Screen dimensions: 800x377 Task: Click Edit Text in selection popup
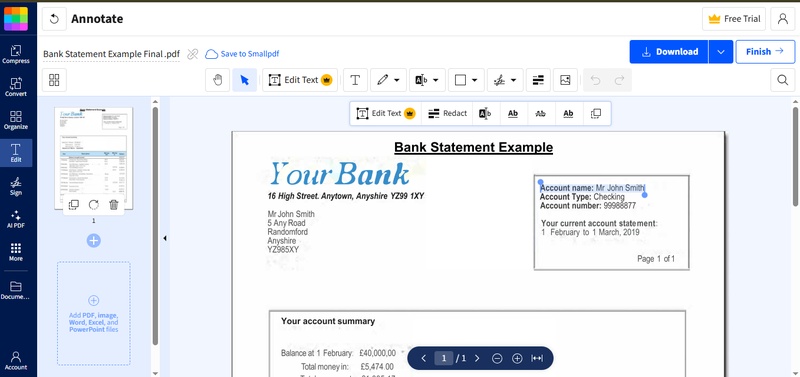coord(386,113)
